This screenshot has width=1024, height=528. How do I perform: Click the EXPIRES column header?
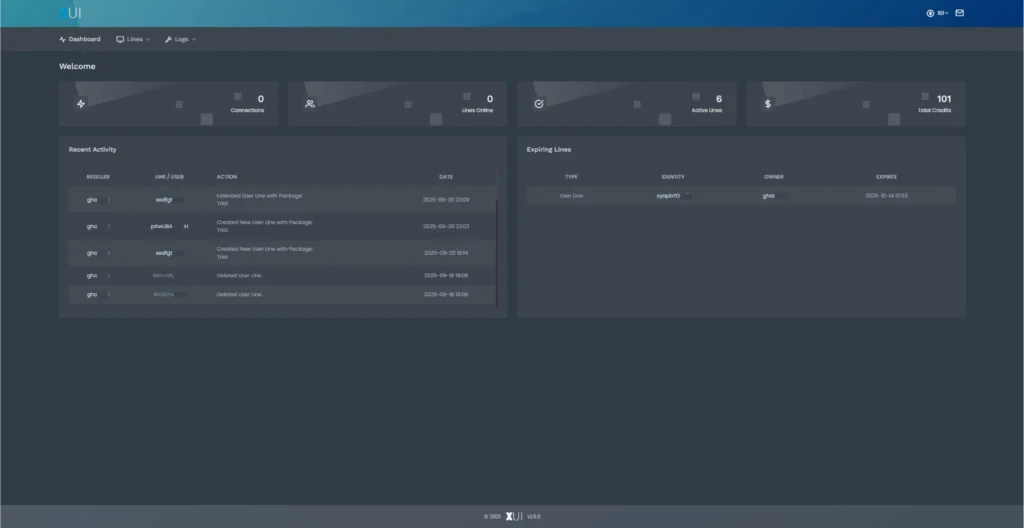[x=886, y=177]
